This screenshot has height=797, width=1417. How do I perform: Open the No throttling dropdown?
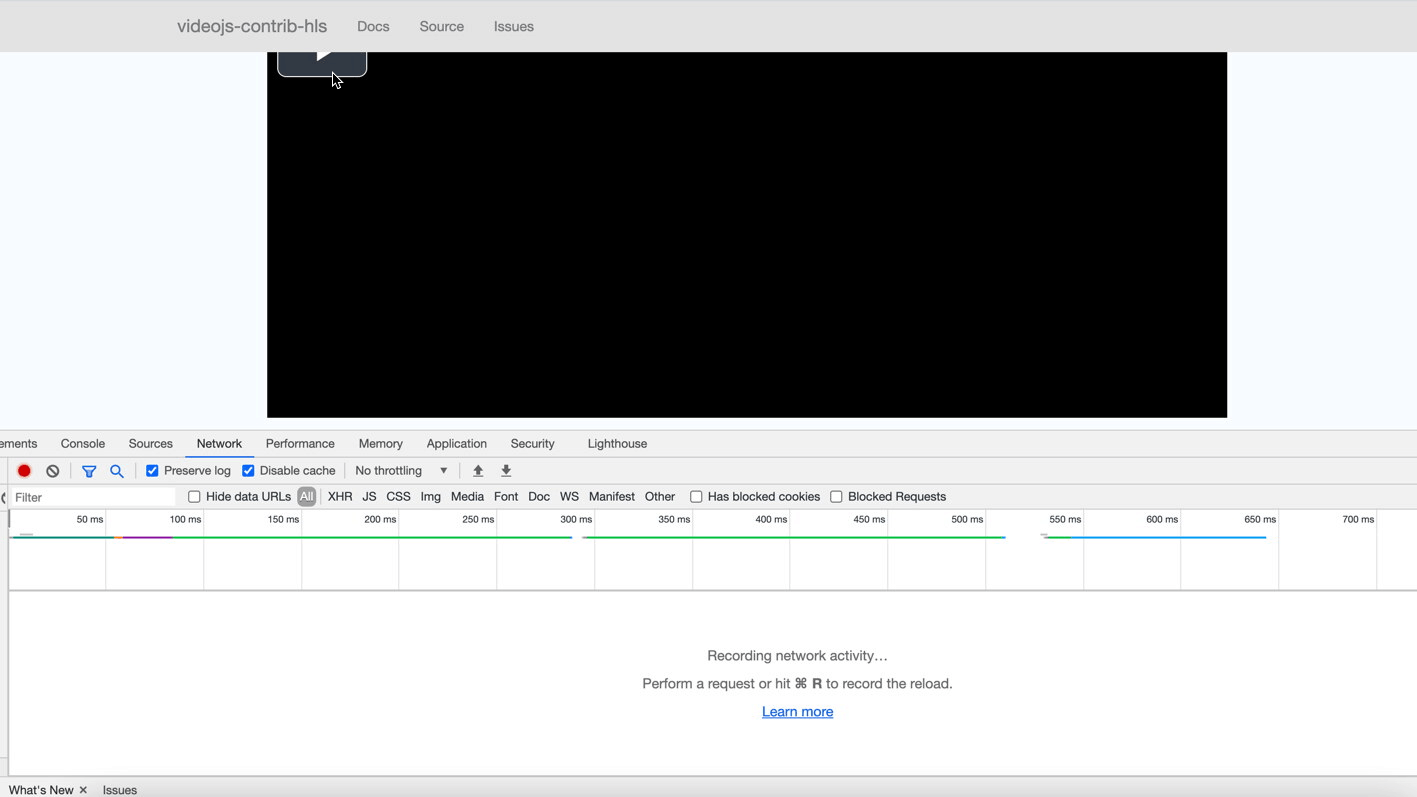click(401, 471)
